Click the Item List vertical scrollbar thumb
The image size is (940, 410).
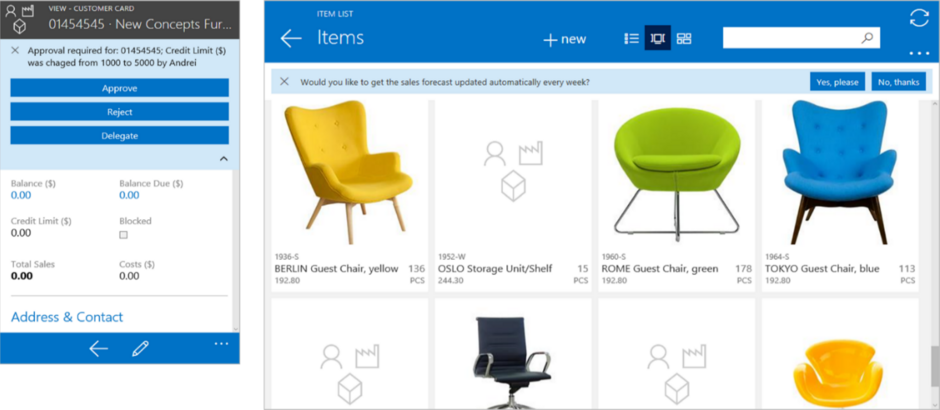pos(935,367)
